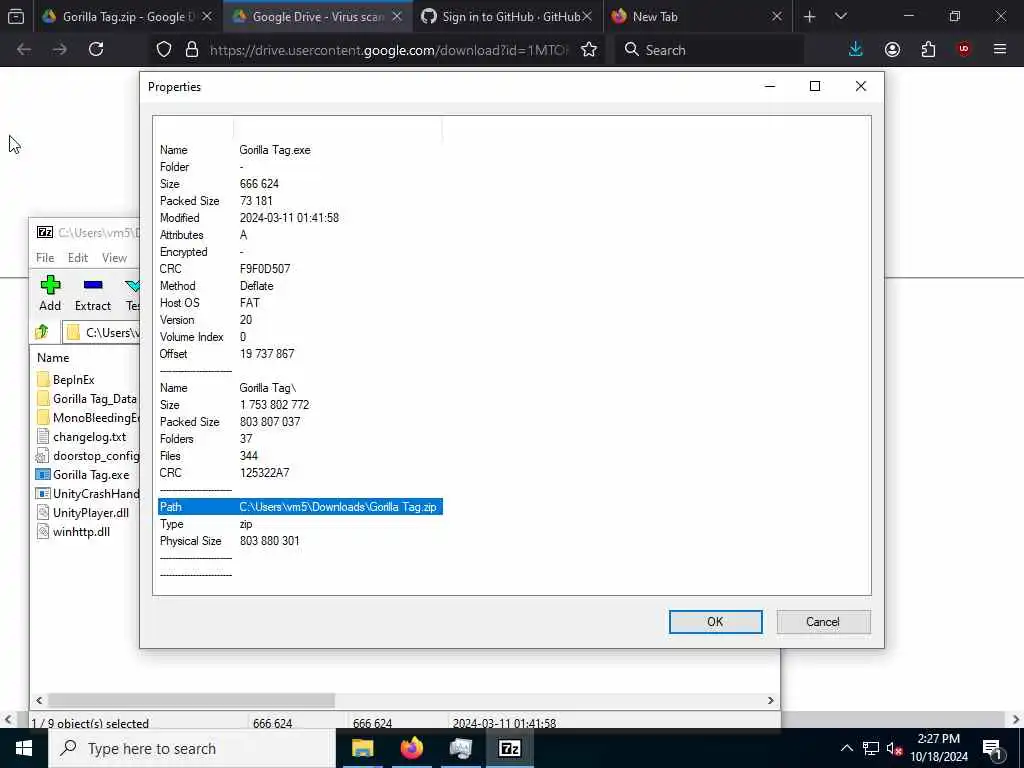The height and width of the screenshot is (768, 1024).
Task: Open the Windows Start menu
Action: 24,748
